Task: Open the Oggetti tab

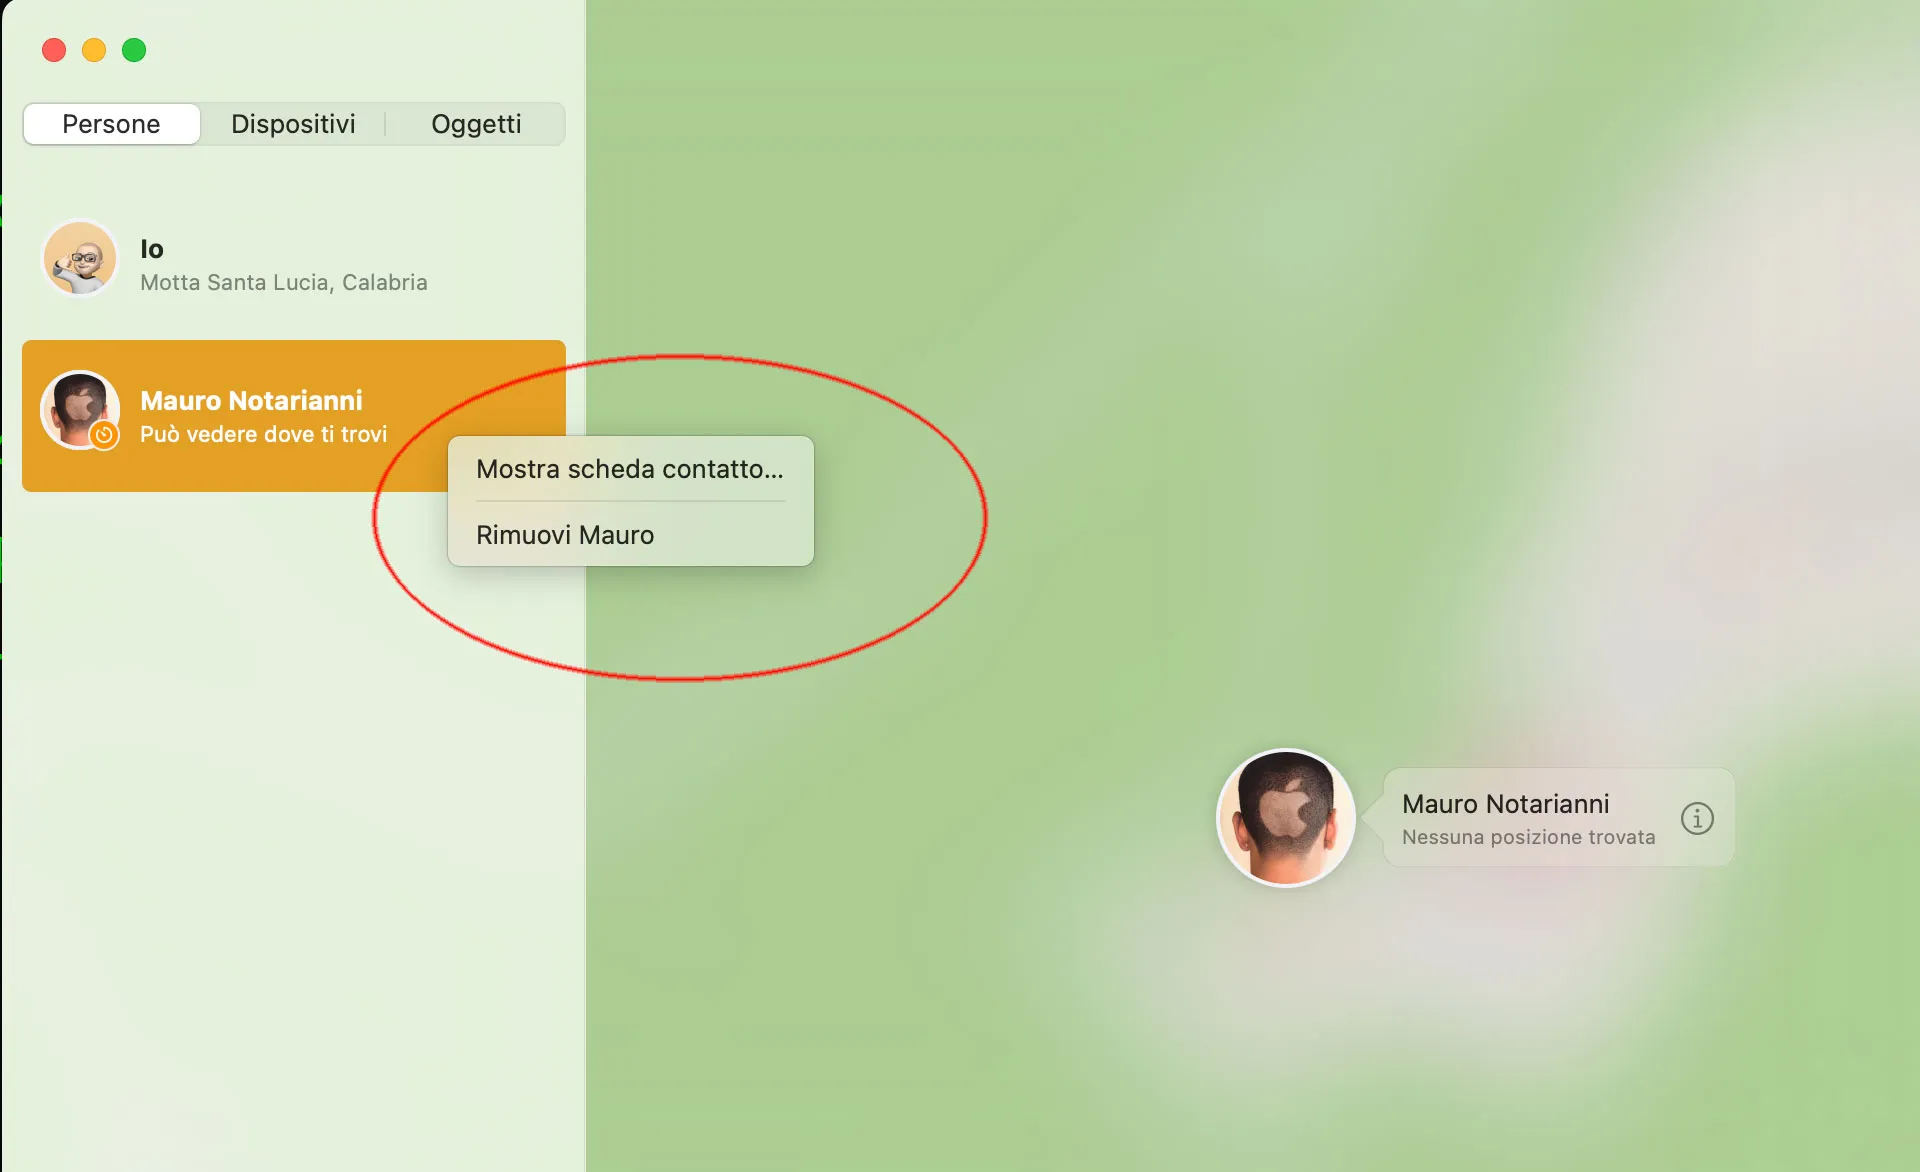Action: point(476,124)
